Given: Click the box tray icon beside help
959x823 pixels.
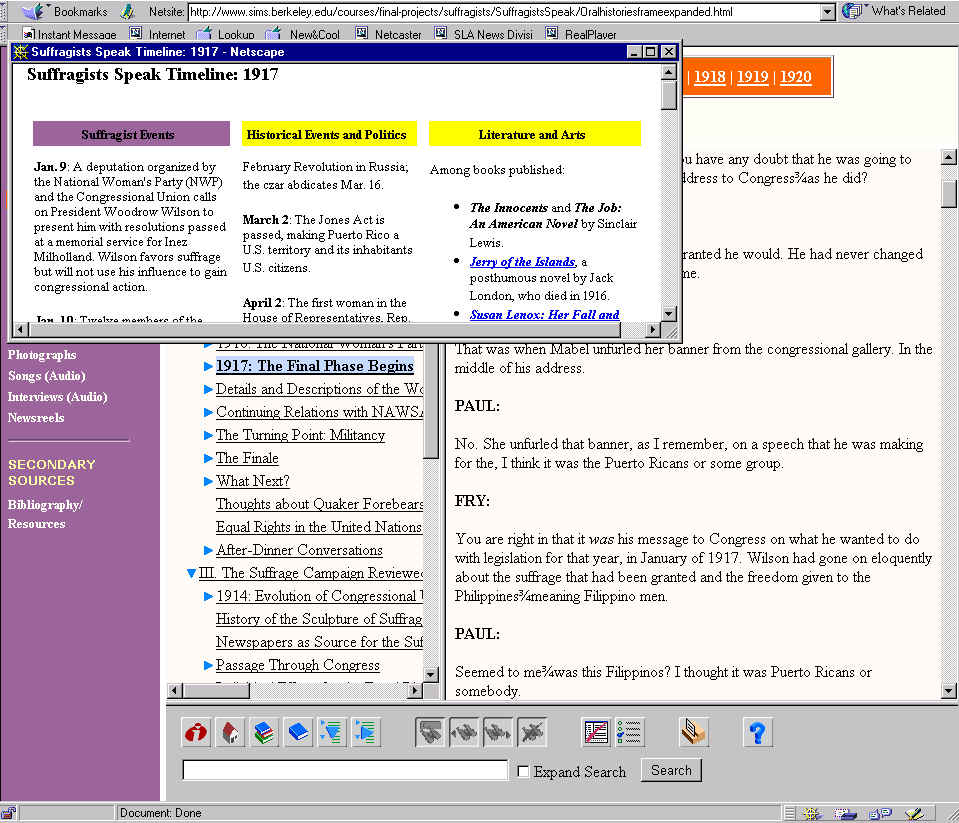Looking at the screenshot, I should pyautogui.click(x=693, y=732).
